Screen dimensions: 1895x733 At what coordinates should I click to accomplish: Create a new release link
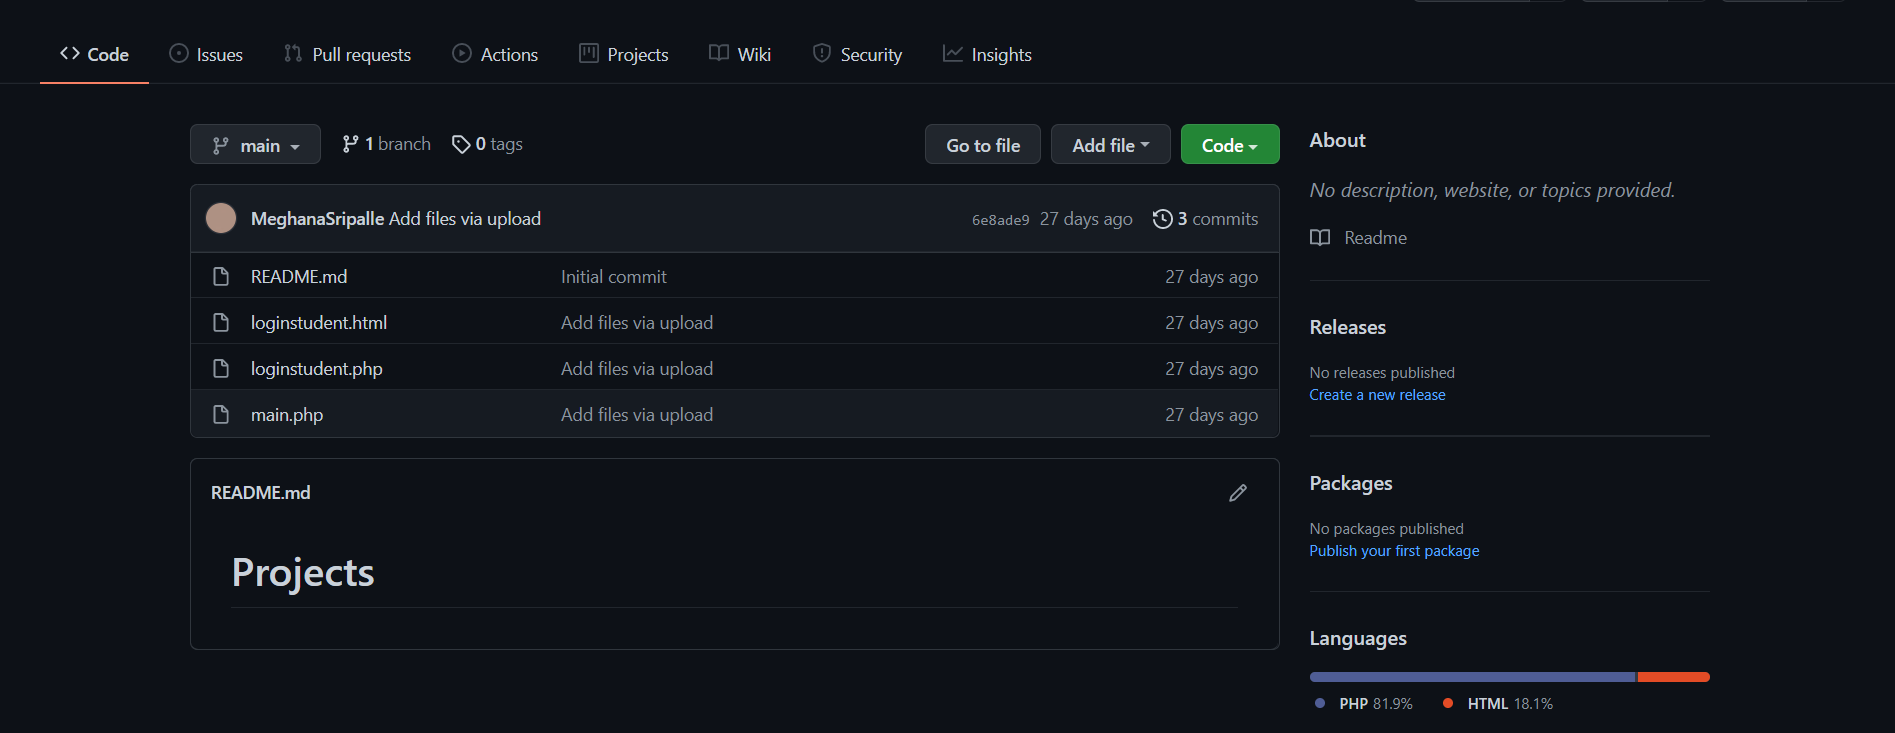pos(1378,394)
